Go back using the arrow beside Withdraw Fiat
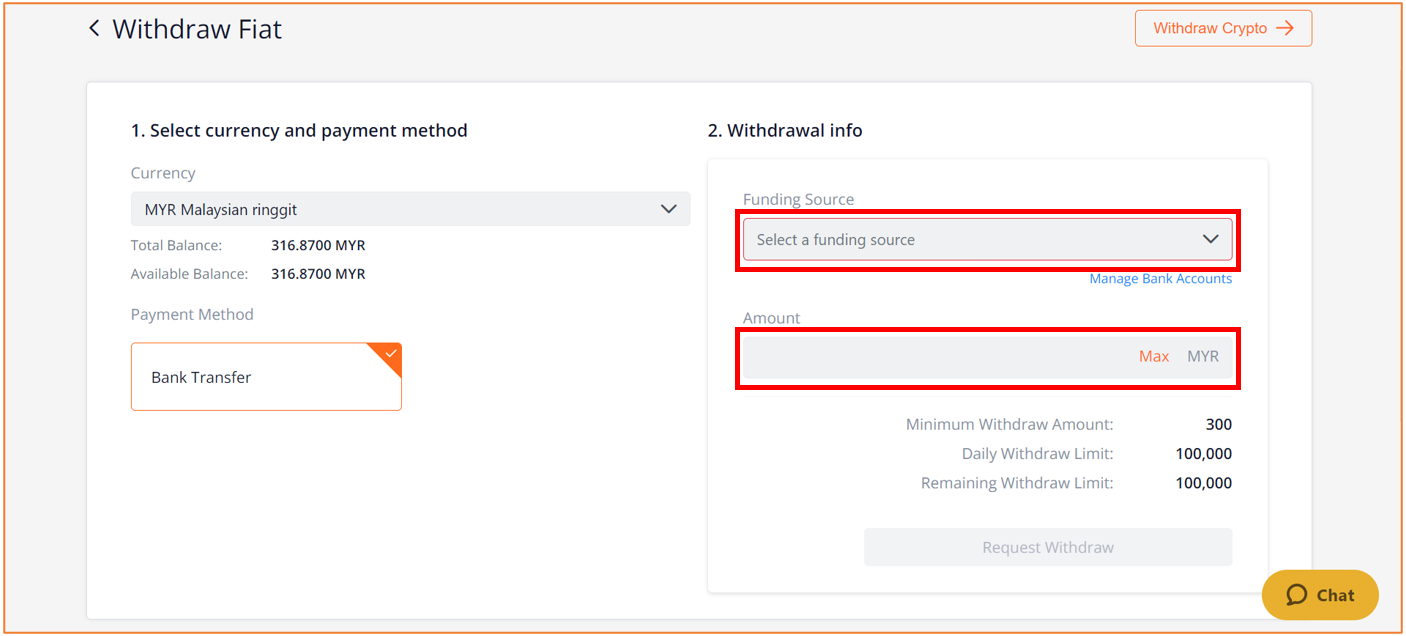 pos(94,28)
